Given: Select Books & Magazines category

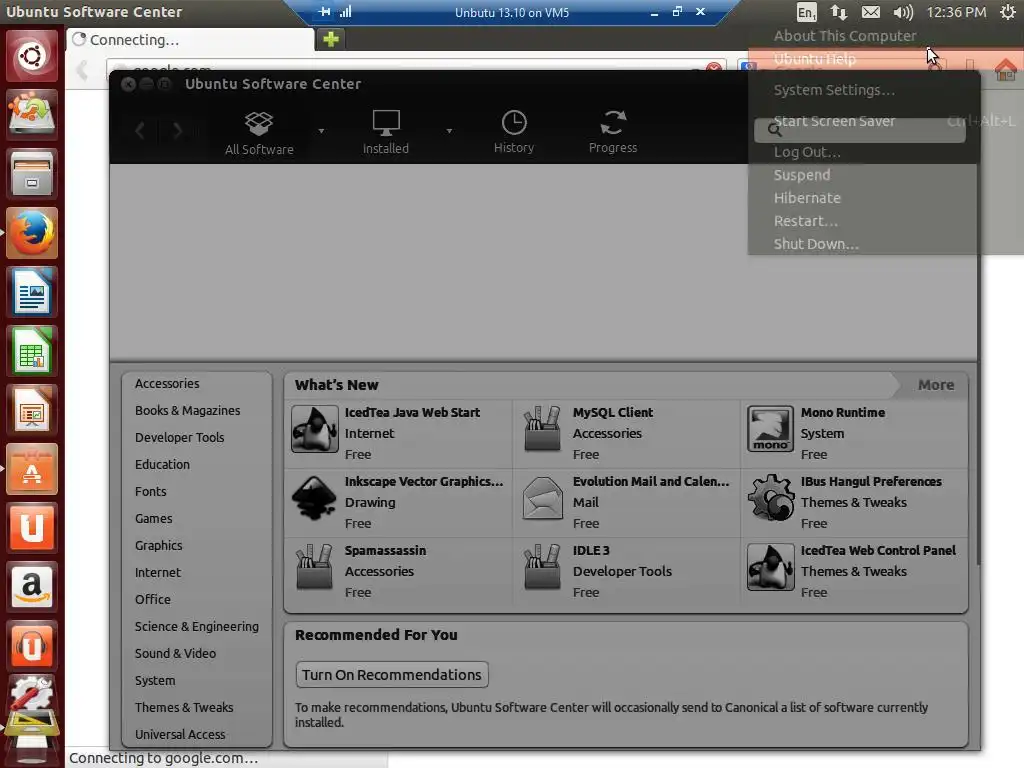Looking at the screenshot, I should pyautogui.click(x=187, y=411).
